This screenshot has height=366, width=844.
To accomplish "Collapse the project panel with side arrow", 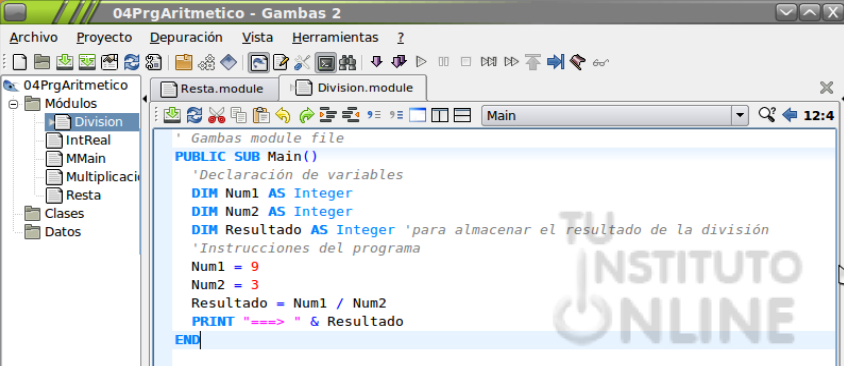I will tap(144, 99).
